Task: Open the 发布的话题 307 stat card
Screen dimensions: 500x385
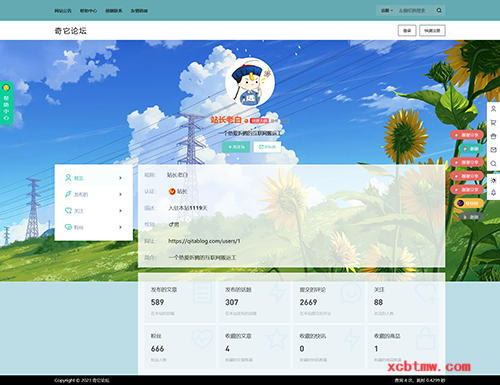Action: (x=254, y=301)
